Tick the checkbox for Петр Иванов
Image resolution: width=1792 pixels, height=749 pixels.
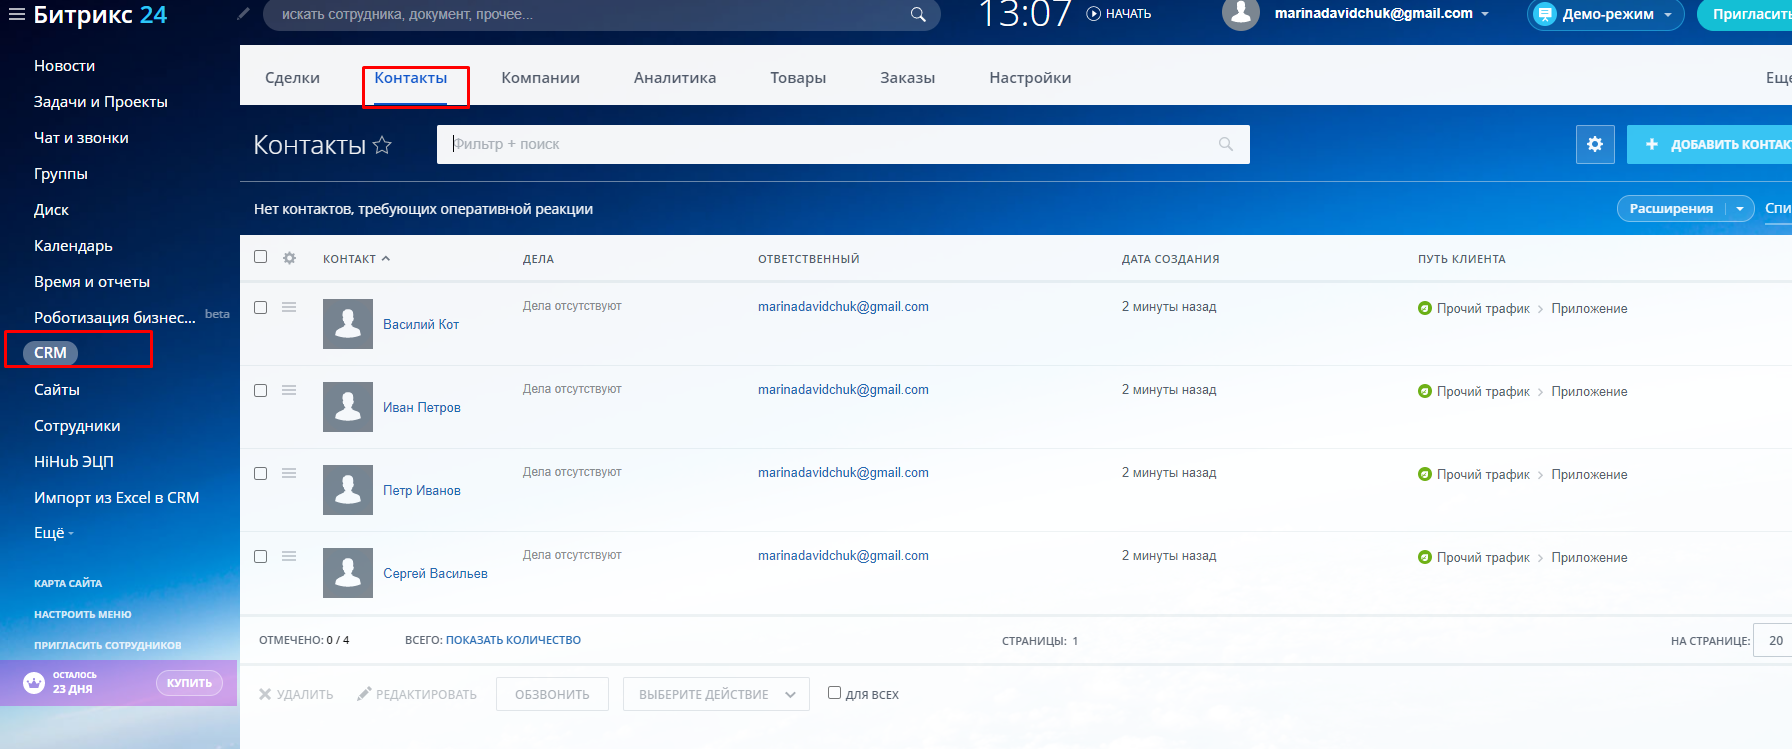[x=261, y=473]
